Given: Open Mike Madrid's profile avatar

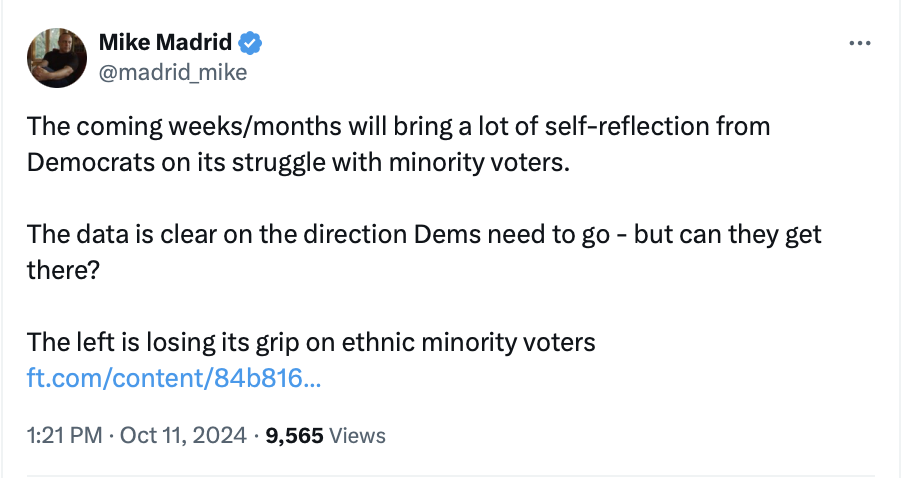Looking at the screenshot, I should coord(56,57).
